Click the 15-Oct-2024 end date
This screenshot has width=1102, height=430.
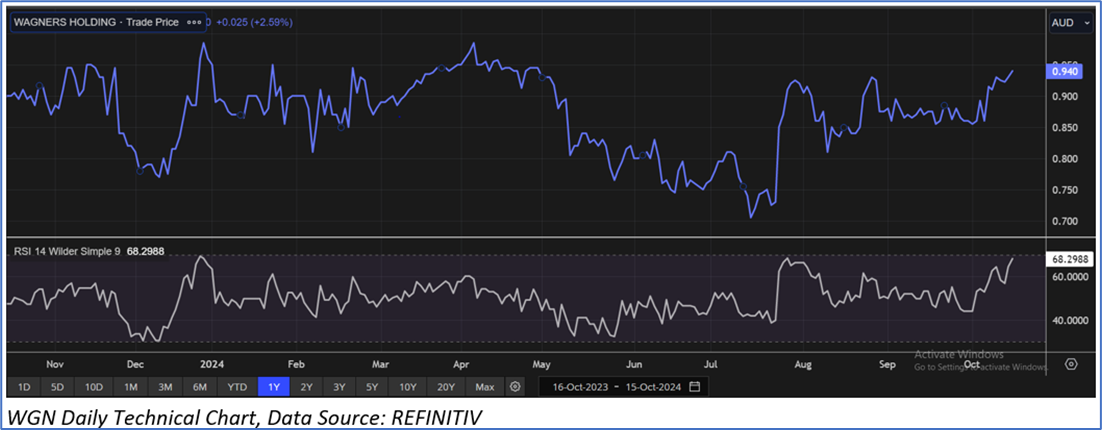[655, 386]
